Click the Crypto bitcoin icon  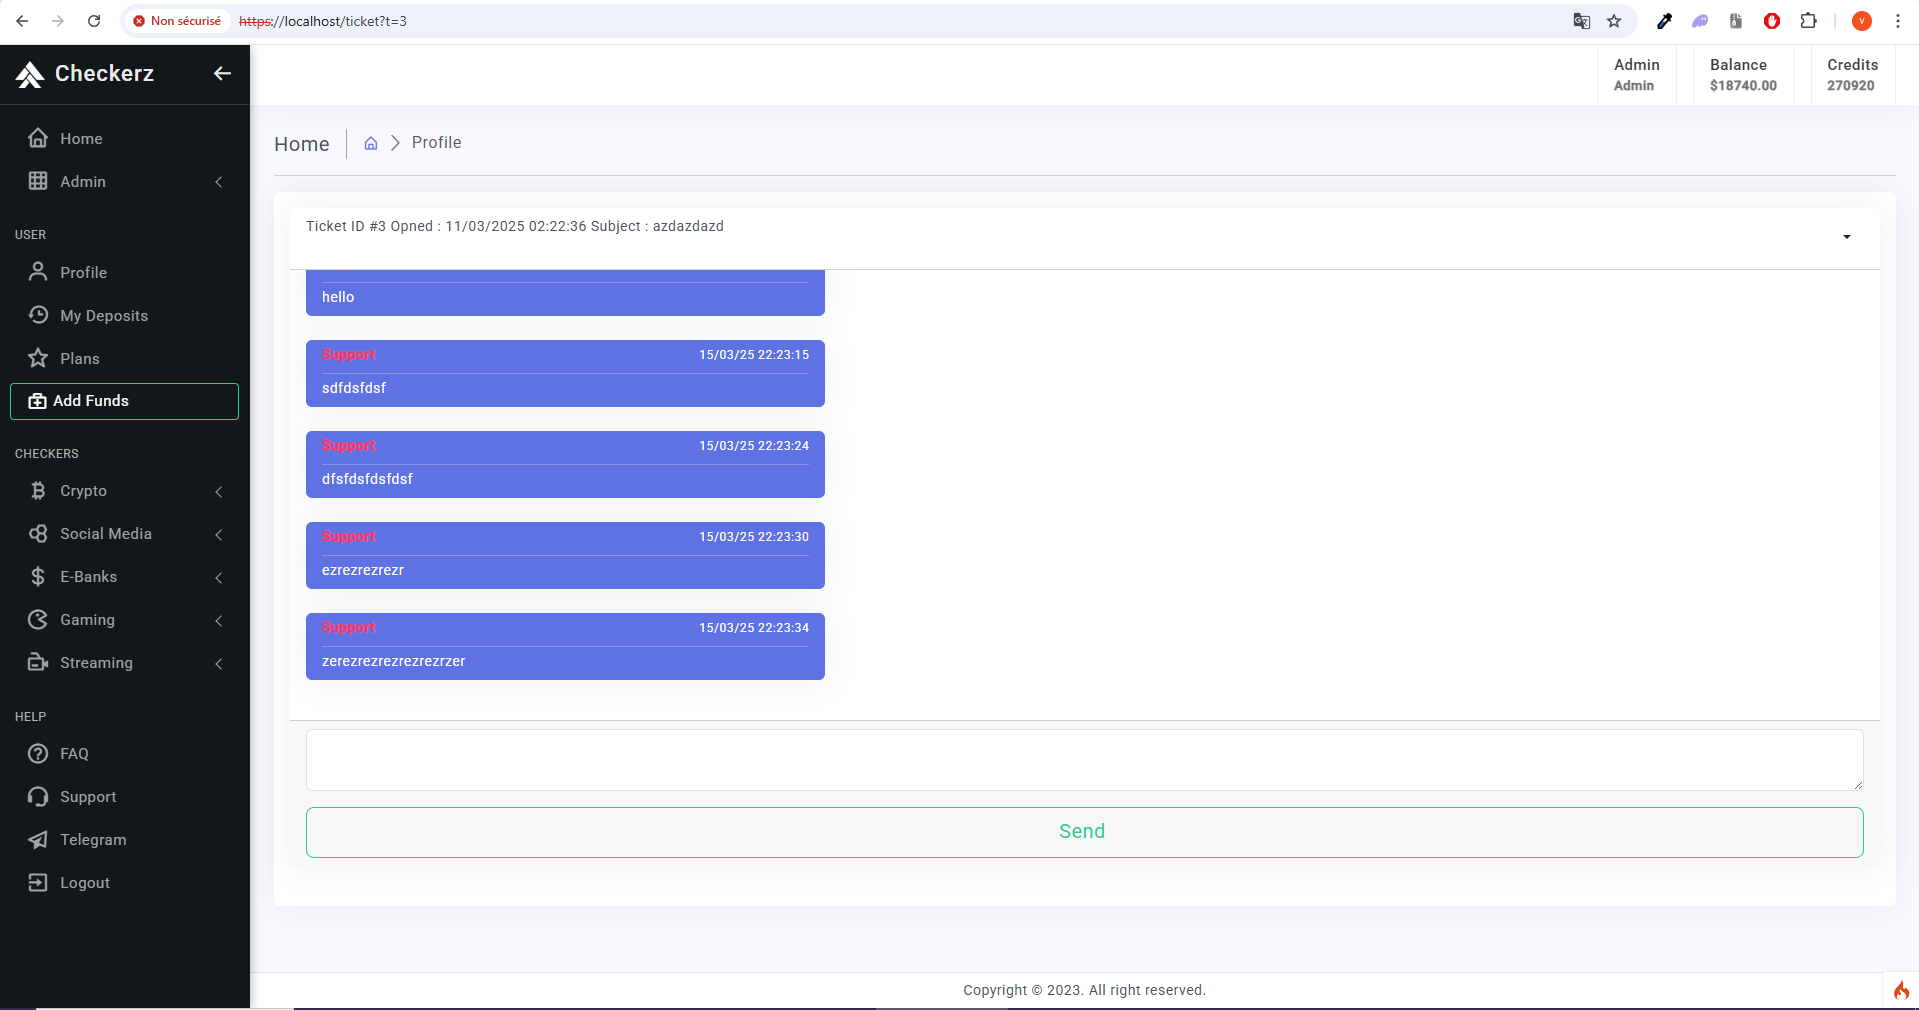coord(38,490)
